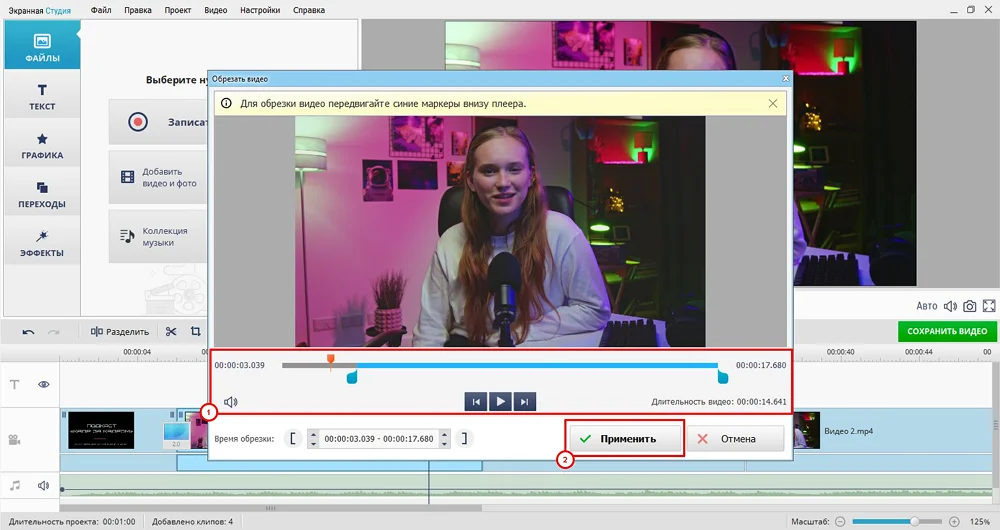Viewport: 1000px width, 530px height.
Task: Take a snapshot with the camera icon
Action: [x=969, y=306]
